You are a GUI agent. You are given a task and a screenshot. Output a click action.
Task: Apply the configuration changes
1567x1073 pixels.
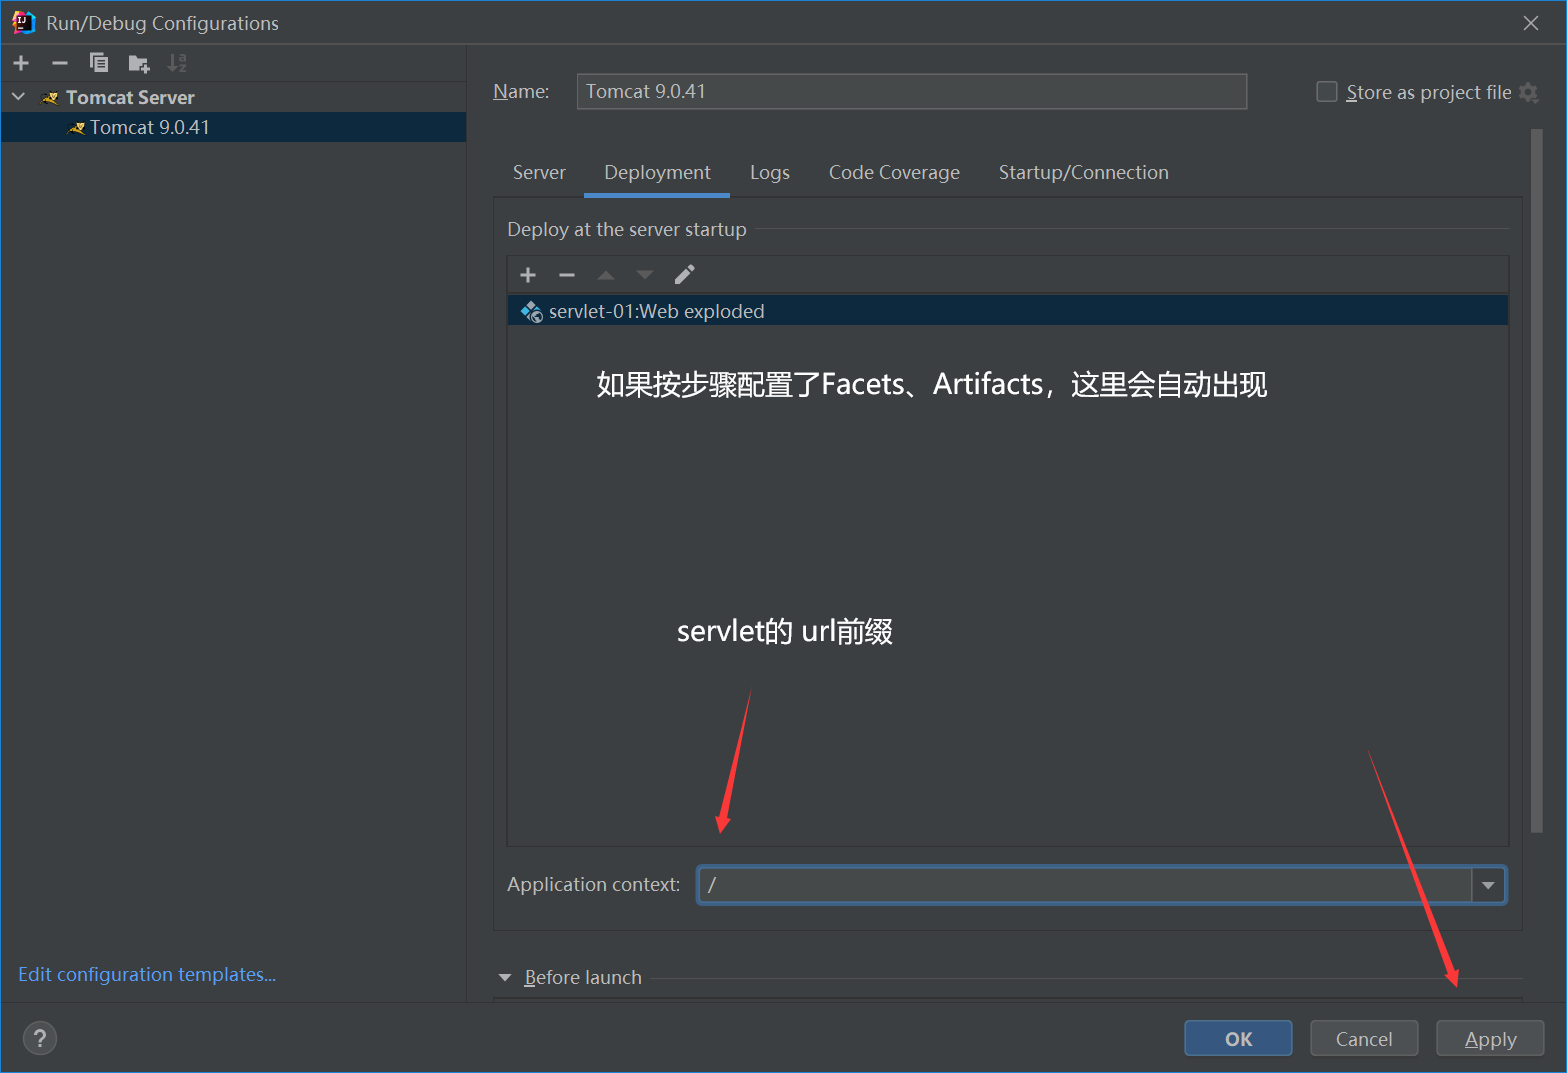pos(1490,1038)
